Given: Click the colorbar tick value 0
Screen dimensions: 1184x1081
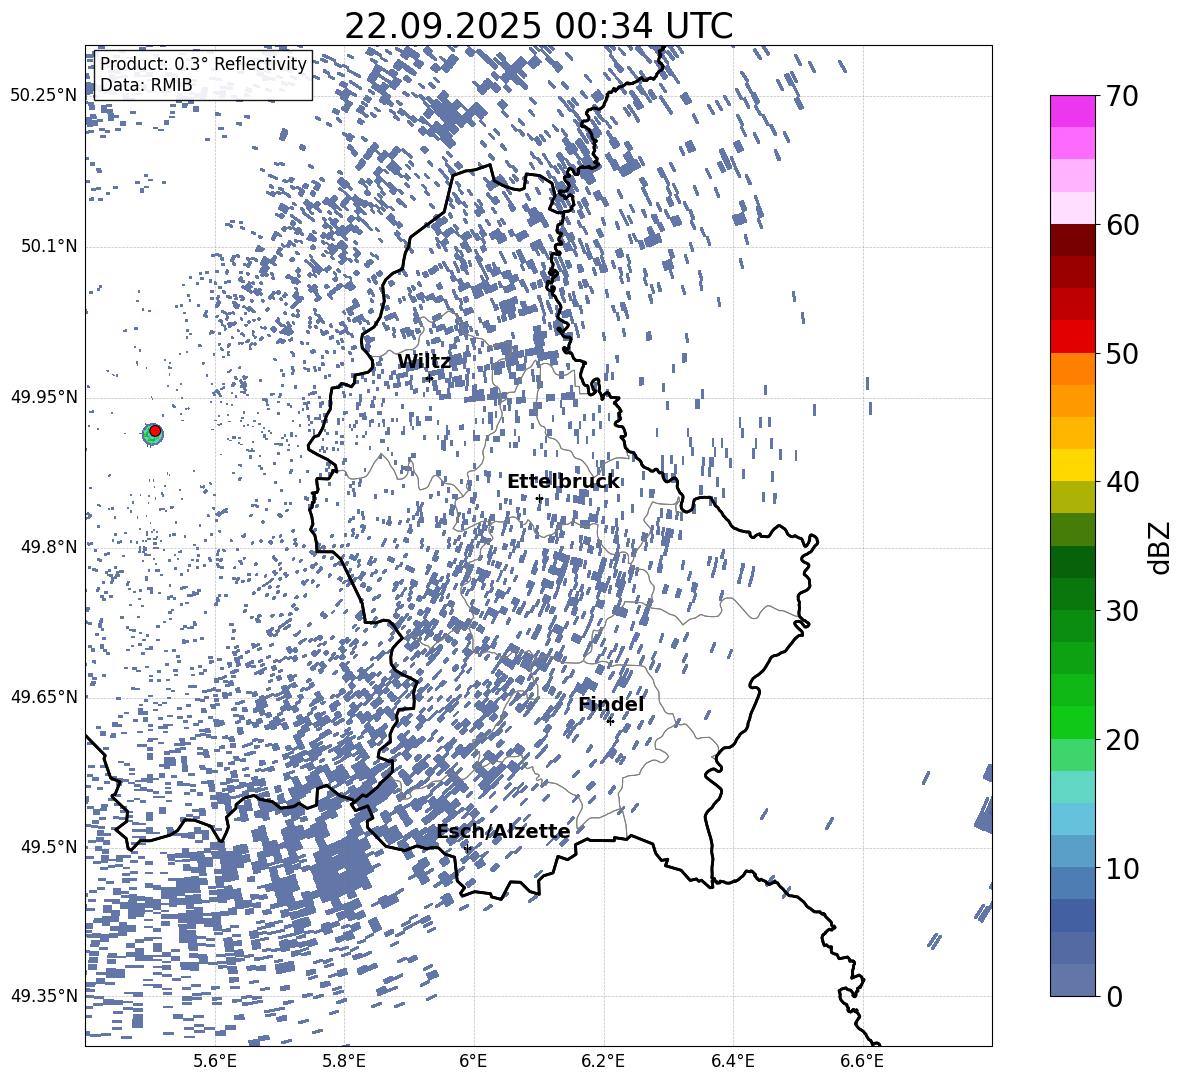Looking at the screenshot, I should (x=1115, y=996).
